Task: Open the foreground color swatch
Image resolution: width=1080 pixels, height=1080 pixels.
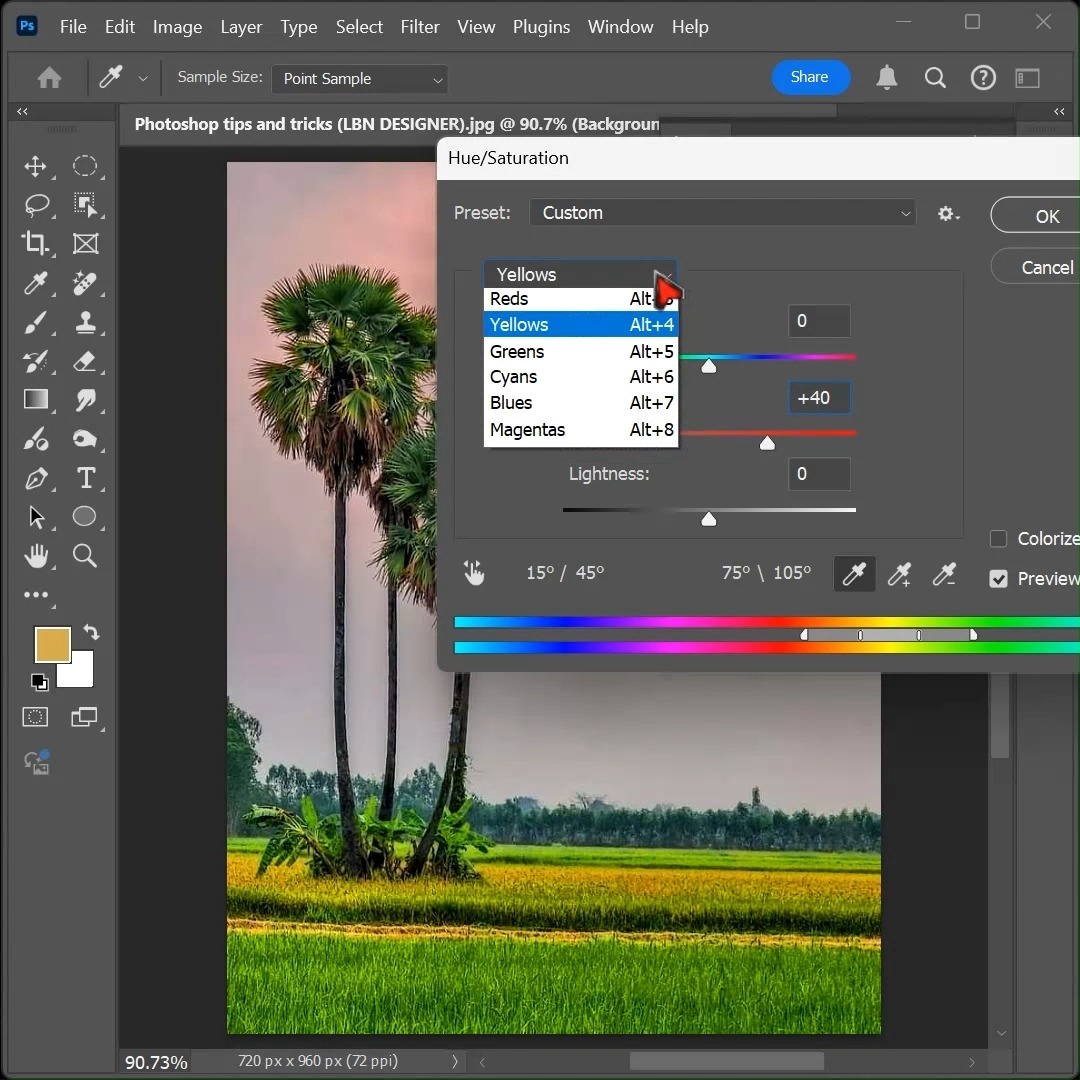Action: (x=52, y=644)
